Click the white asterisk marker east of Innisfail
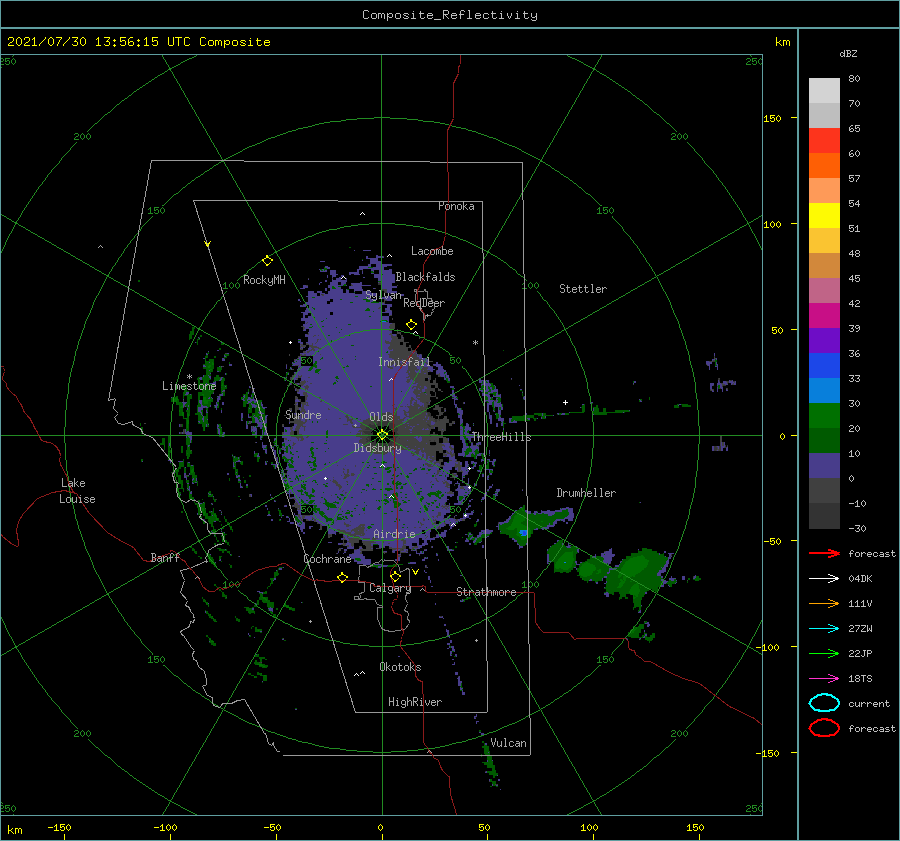Screen dimensions: 900x841 pos(475,343)
